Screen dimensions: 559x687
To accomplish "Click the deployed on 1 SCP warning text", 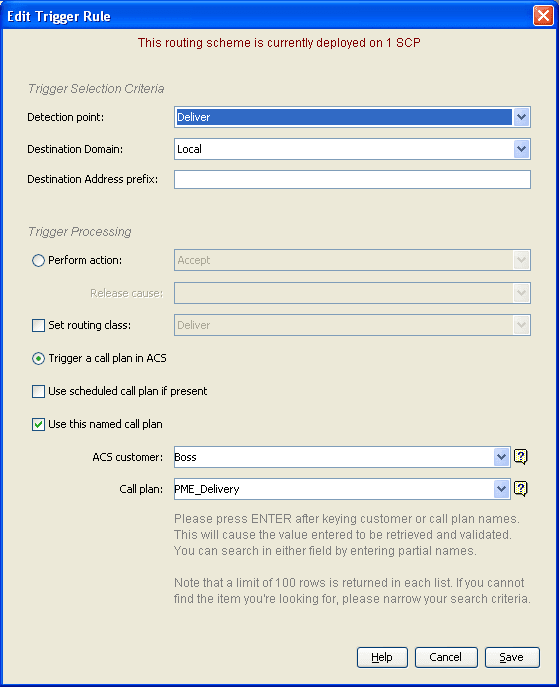I will pyautogui.click(x=279, y=42).
